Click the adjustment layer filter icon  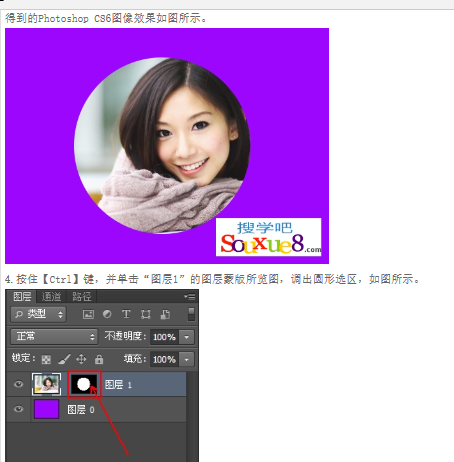pyautogui.click(x=107, y=314)
